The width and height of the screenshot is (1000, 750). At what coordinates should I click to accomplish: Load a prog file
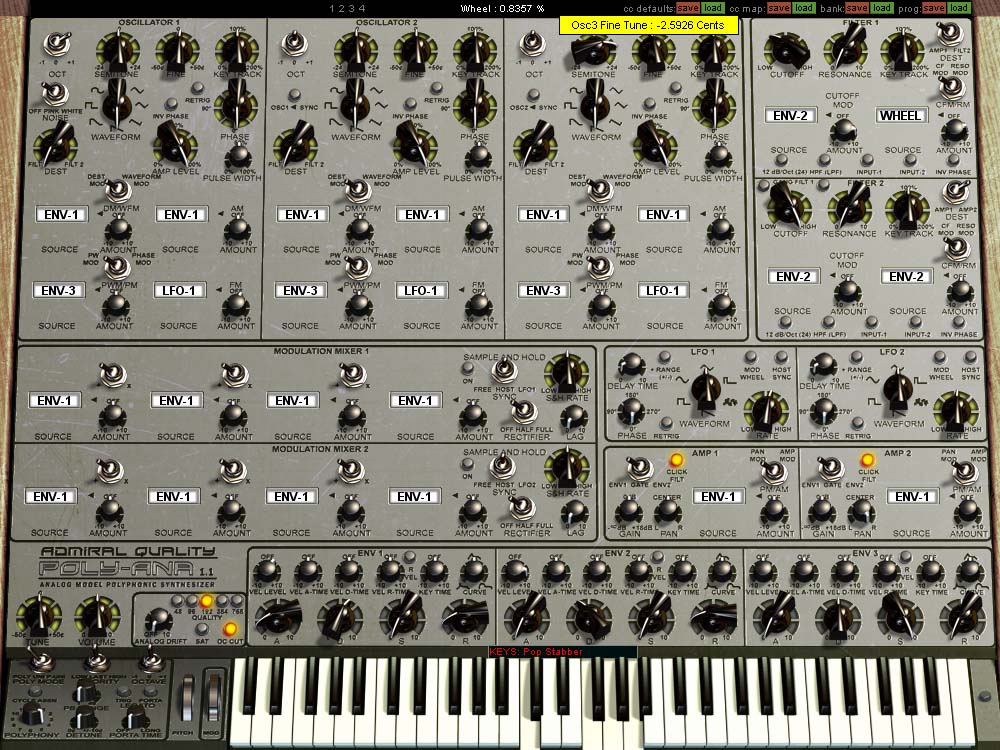959,8
